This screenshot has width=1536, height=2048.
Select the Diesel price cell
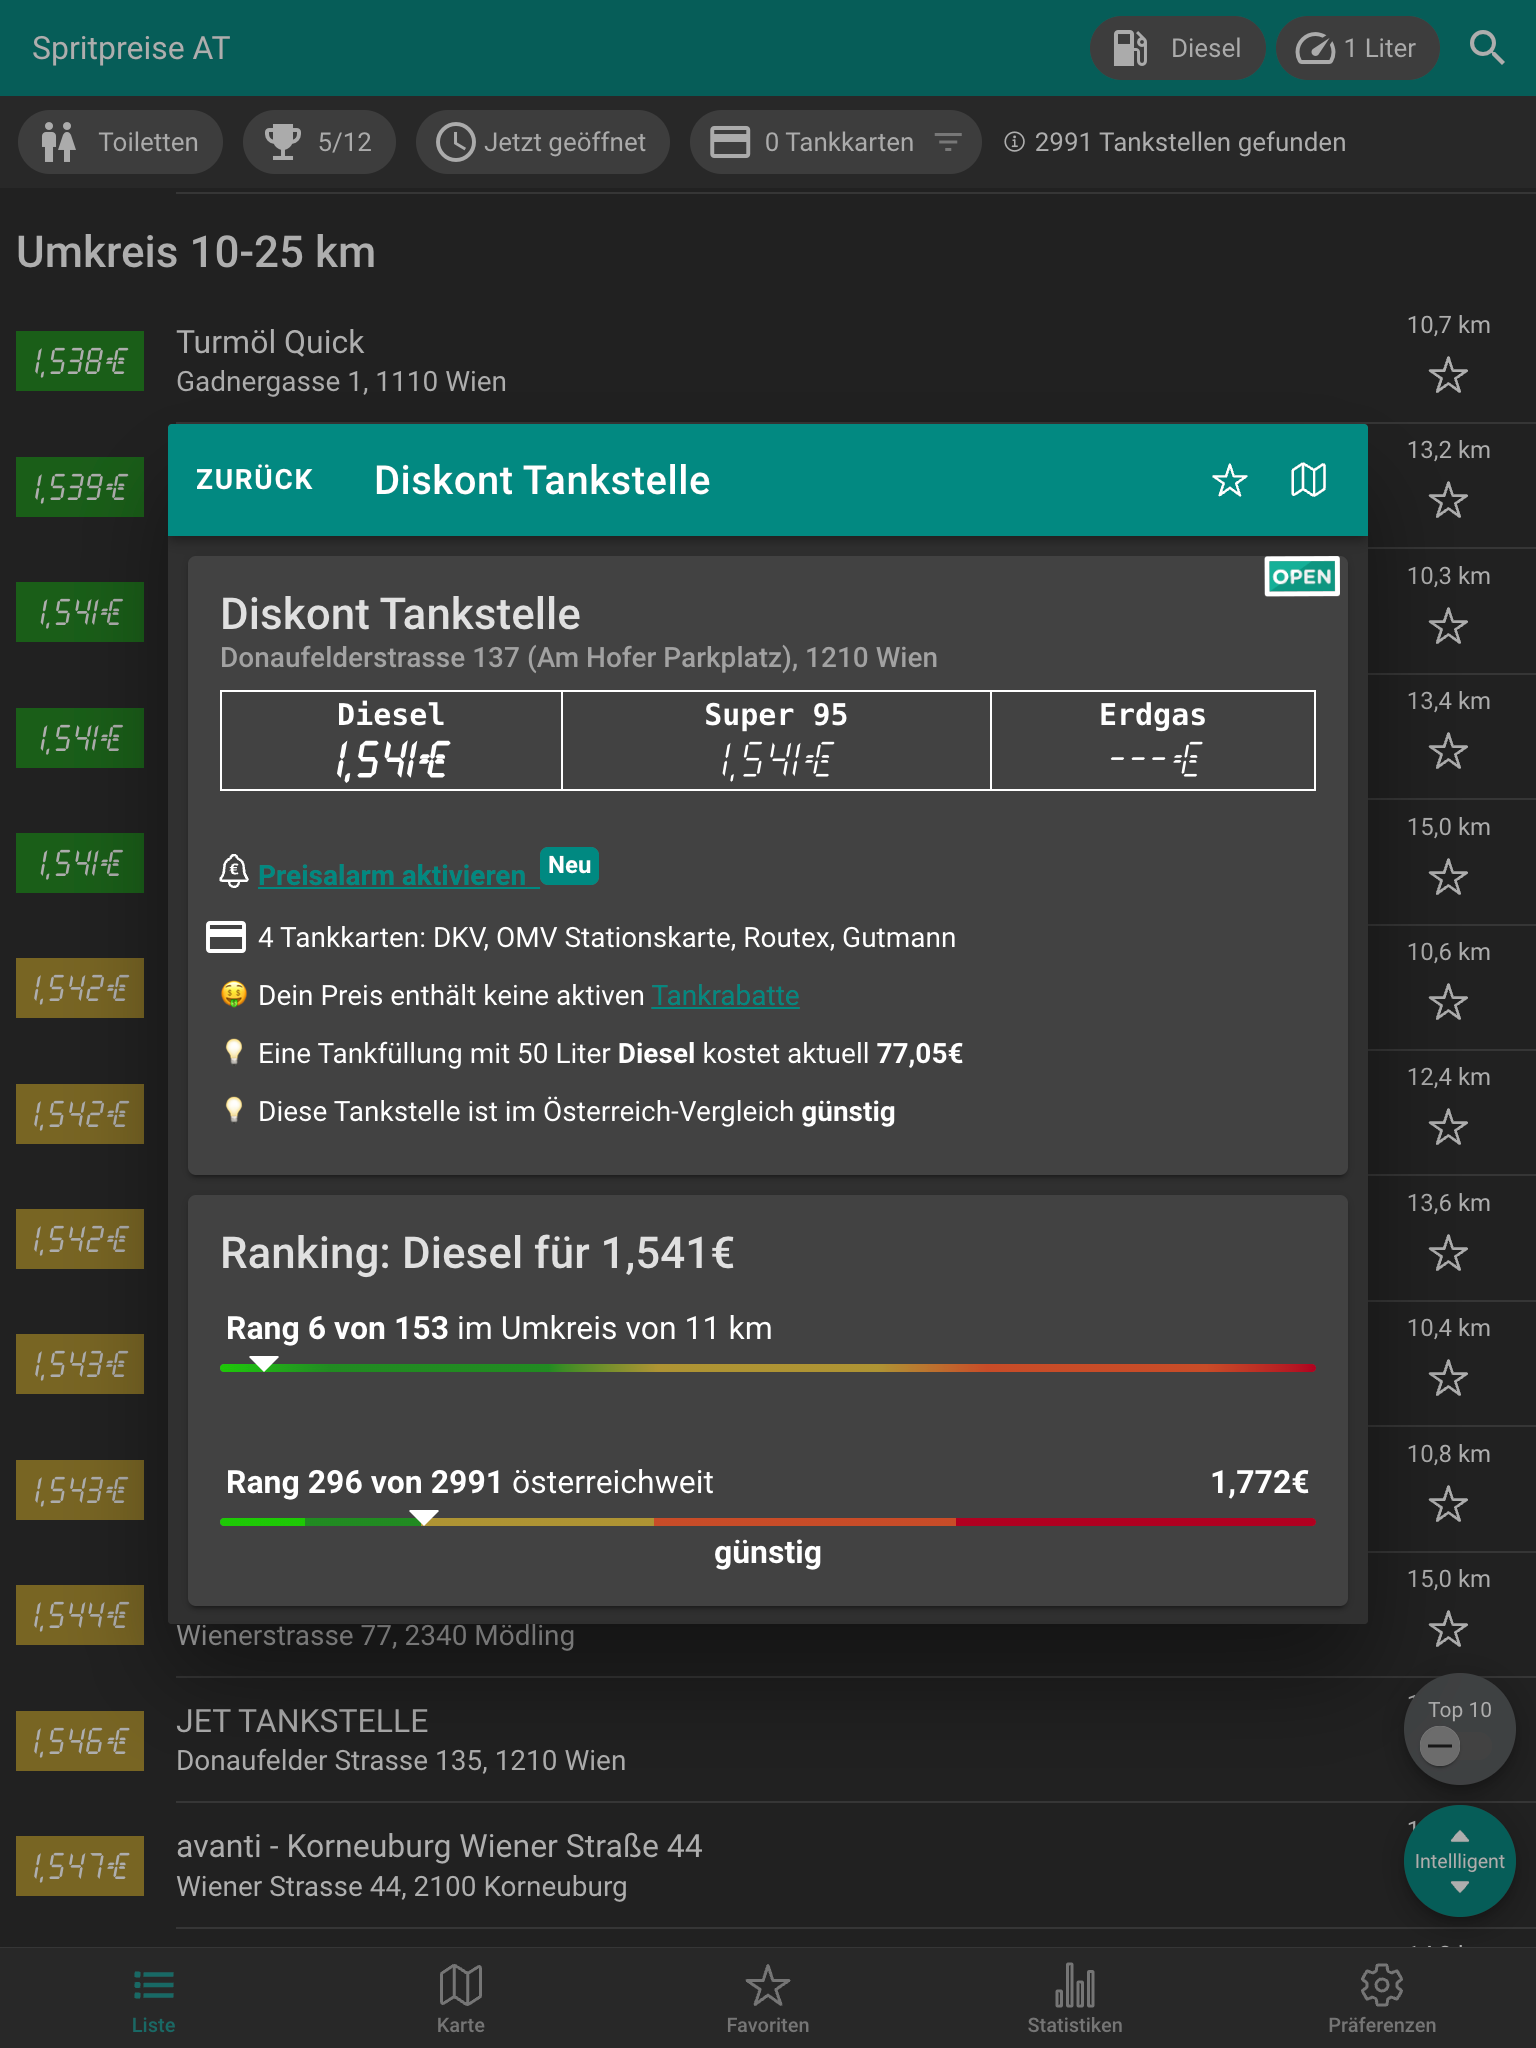point(391,740)
